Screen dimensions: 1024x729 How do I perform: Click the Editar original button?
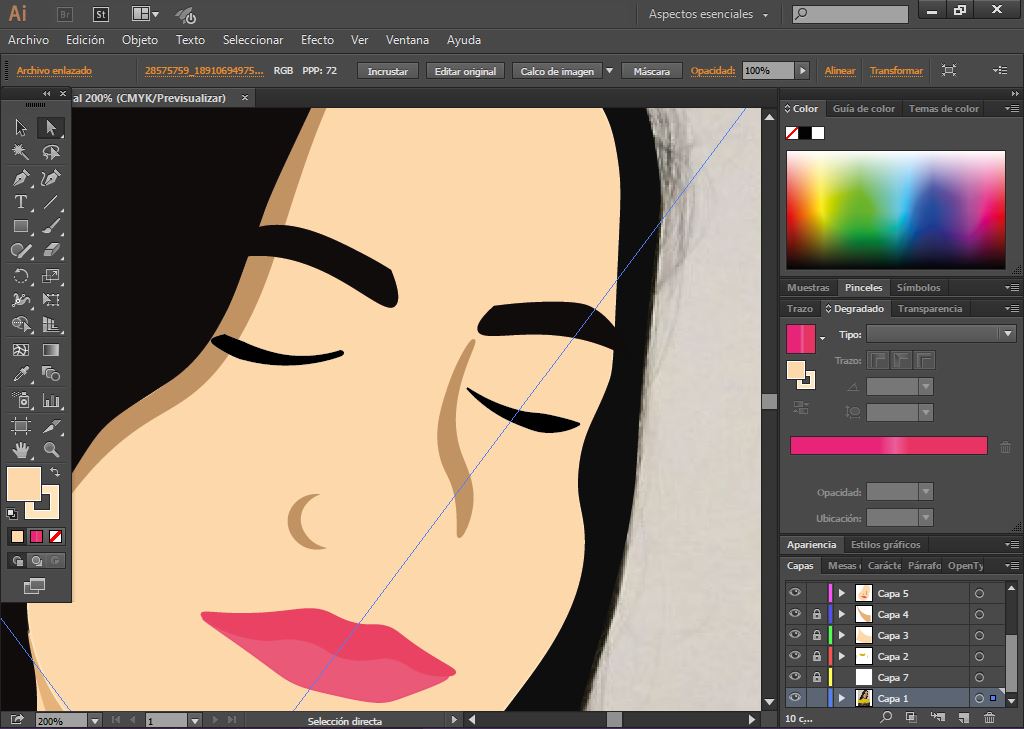coord(465,71)
